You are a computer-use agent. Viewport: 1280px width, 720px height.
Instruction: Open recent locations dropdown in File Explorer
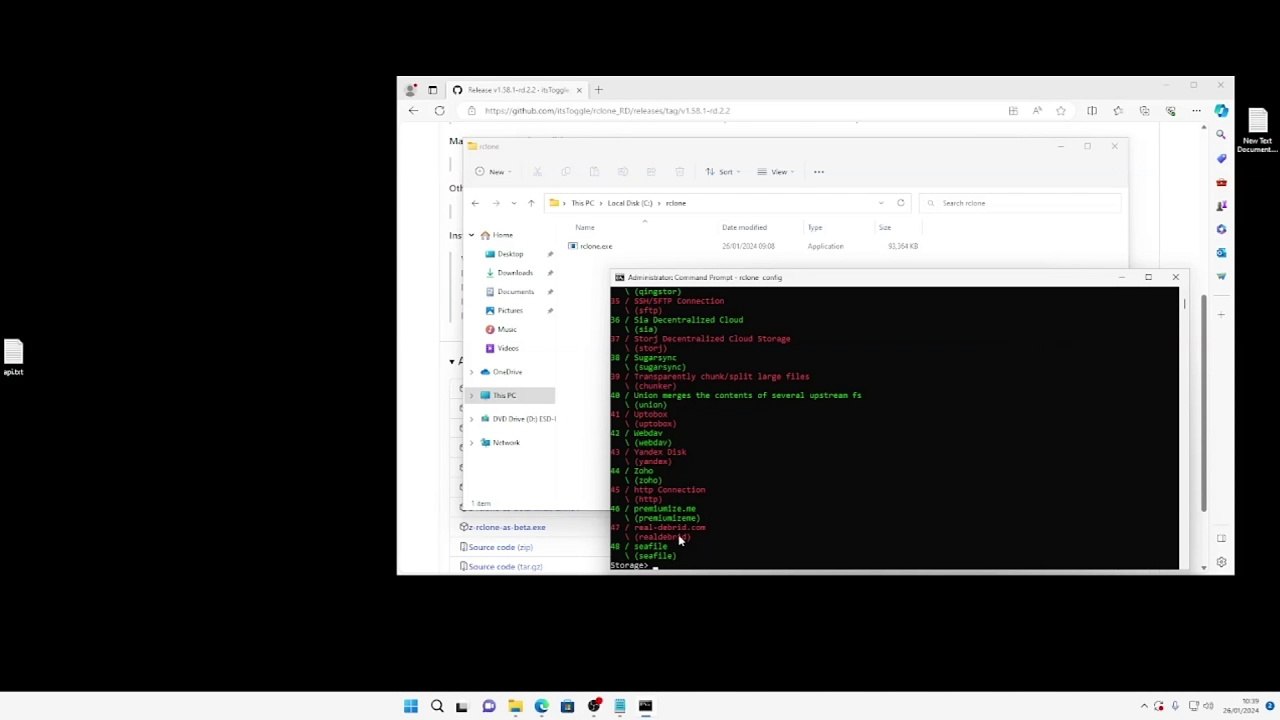pos(514,203)
